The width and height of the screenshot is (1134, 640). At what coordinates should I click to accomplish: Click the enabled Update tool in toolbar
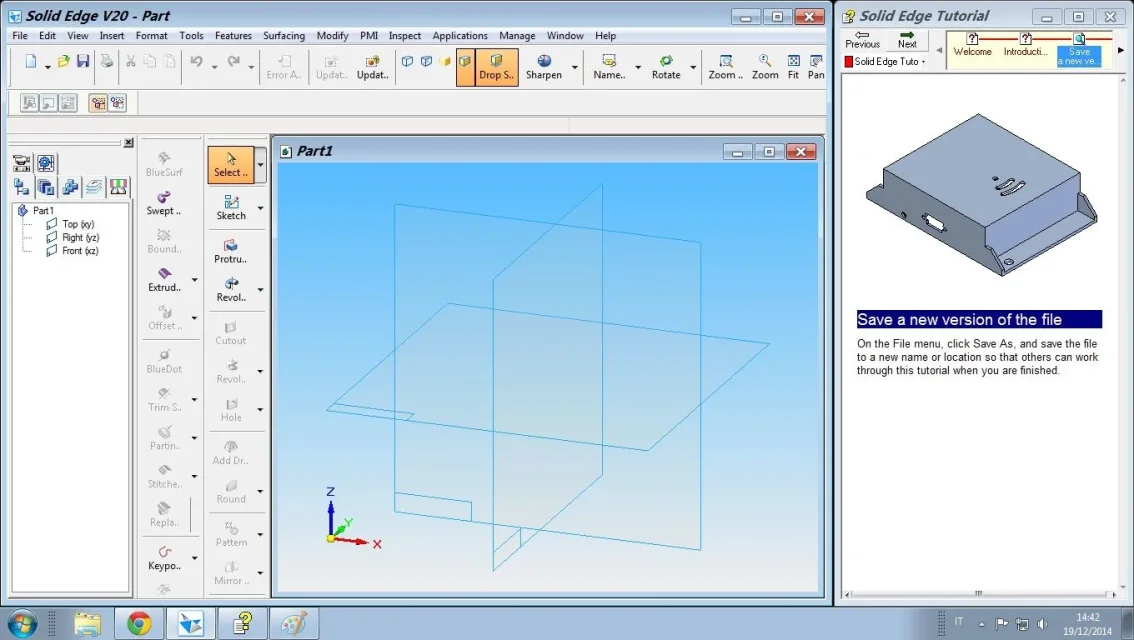[x=372, y=67]
